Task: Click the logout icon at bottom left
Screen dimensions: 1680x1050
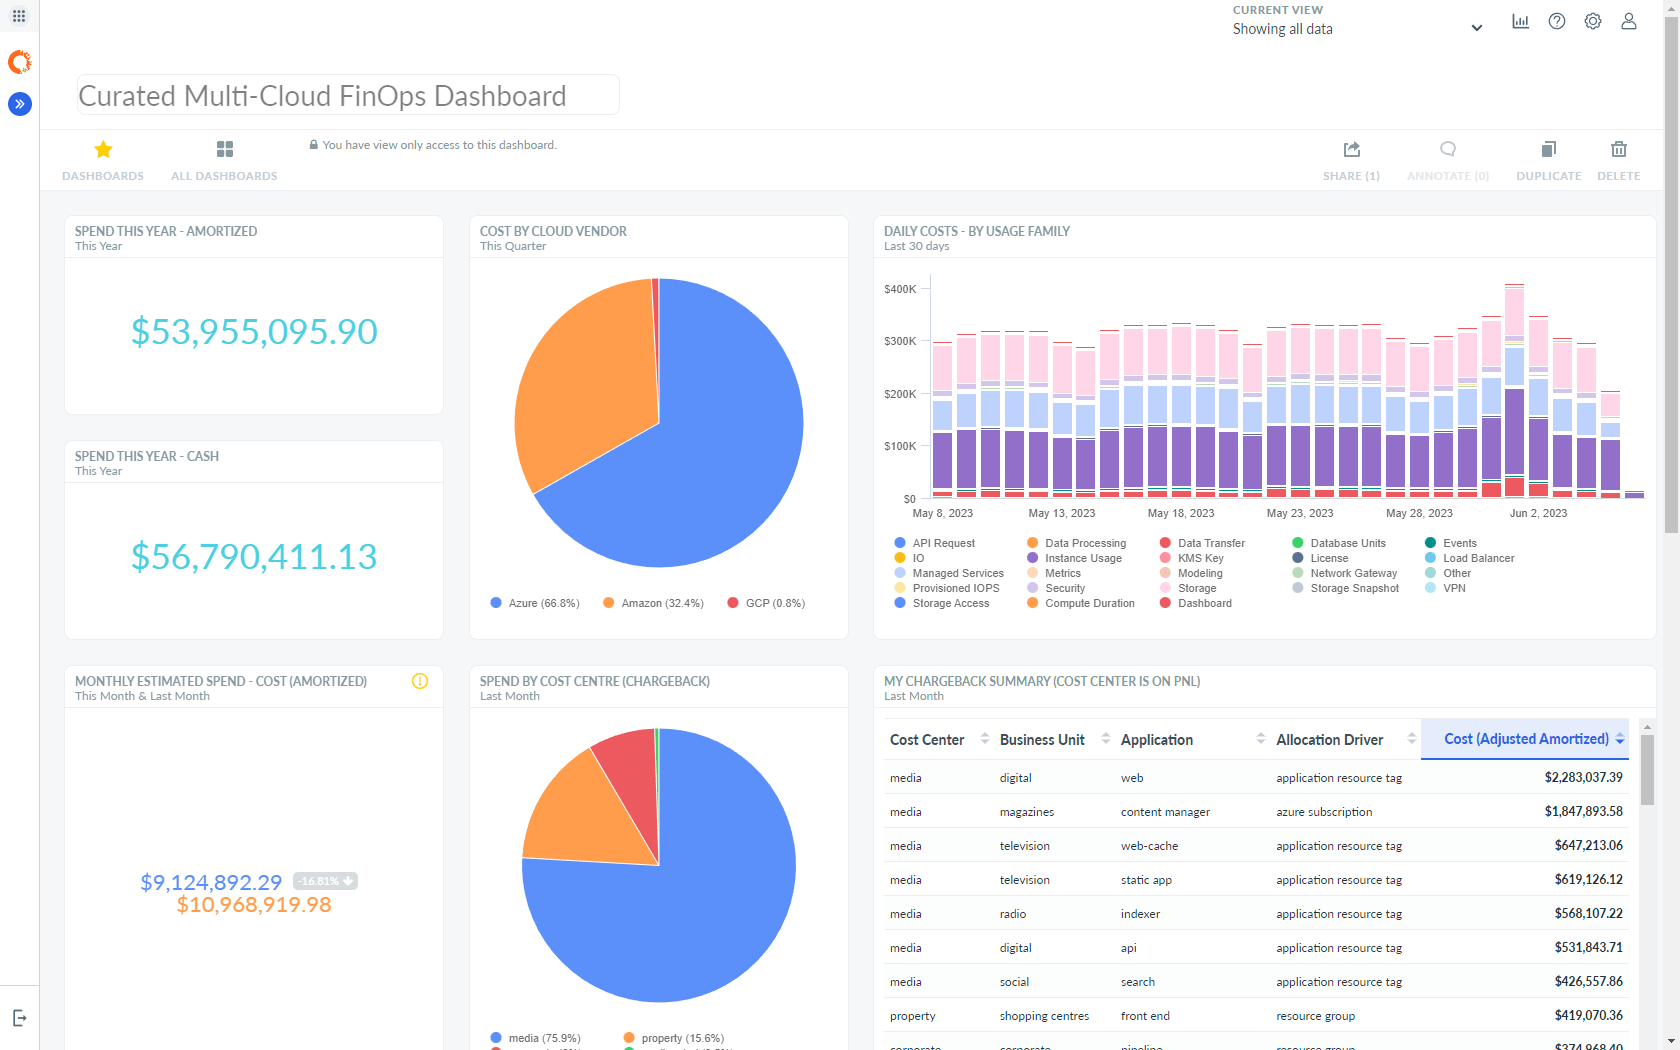Action: [x=20, y=1016]
